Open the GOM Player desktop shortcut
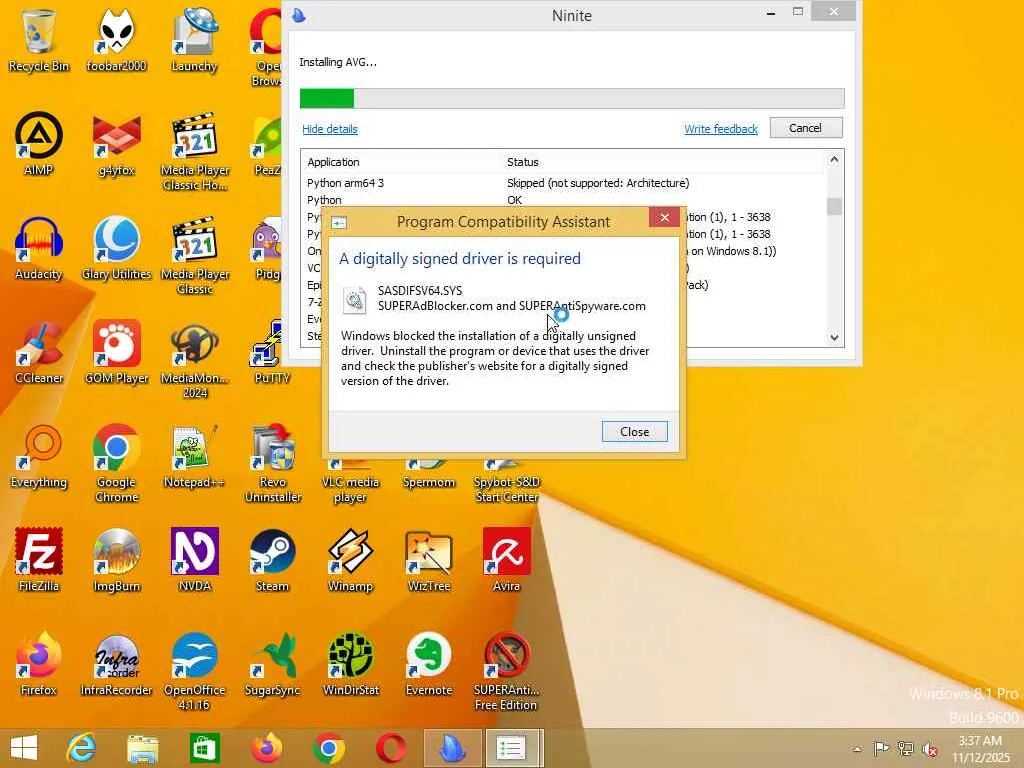 (x=116, y=352)
